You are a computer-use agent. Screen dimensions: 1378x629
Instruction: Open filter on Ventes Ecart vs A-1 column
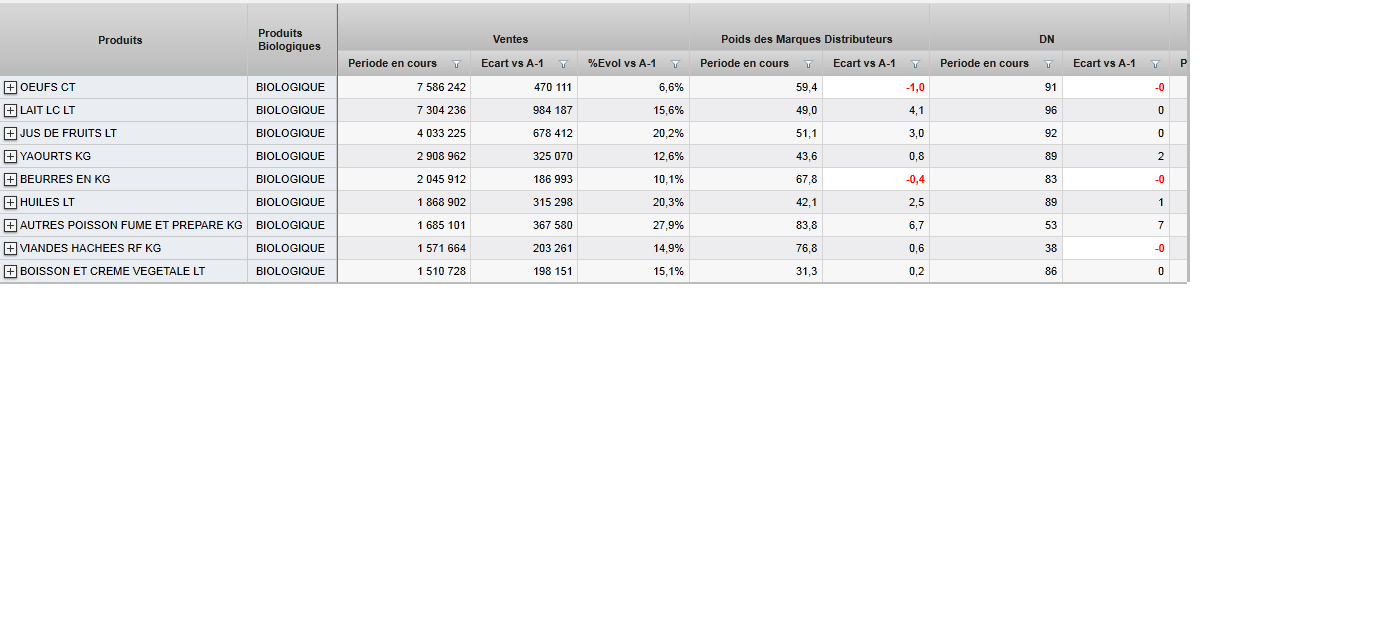[563, 64]
